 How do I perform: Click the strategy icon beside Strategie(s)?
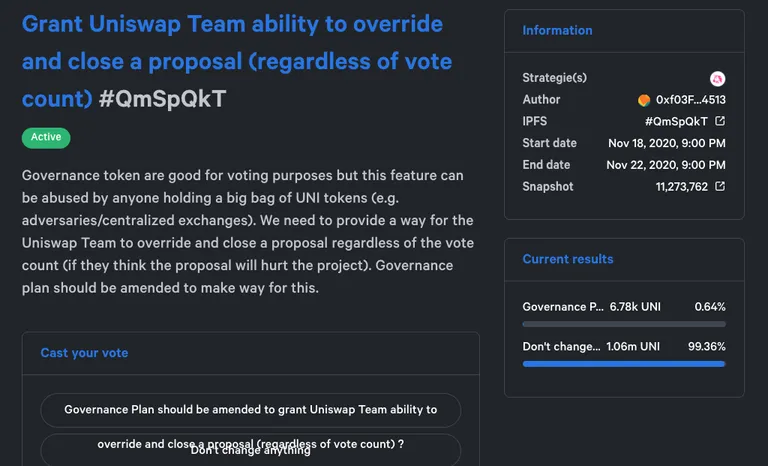click(x=718, y=78)
